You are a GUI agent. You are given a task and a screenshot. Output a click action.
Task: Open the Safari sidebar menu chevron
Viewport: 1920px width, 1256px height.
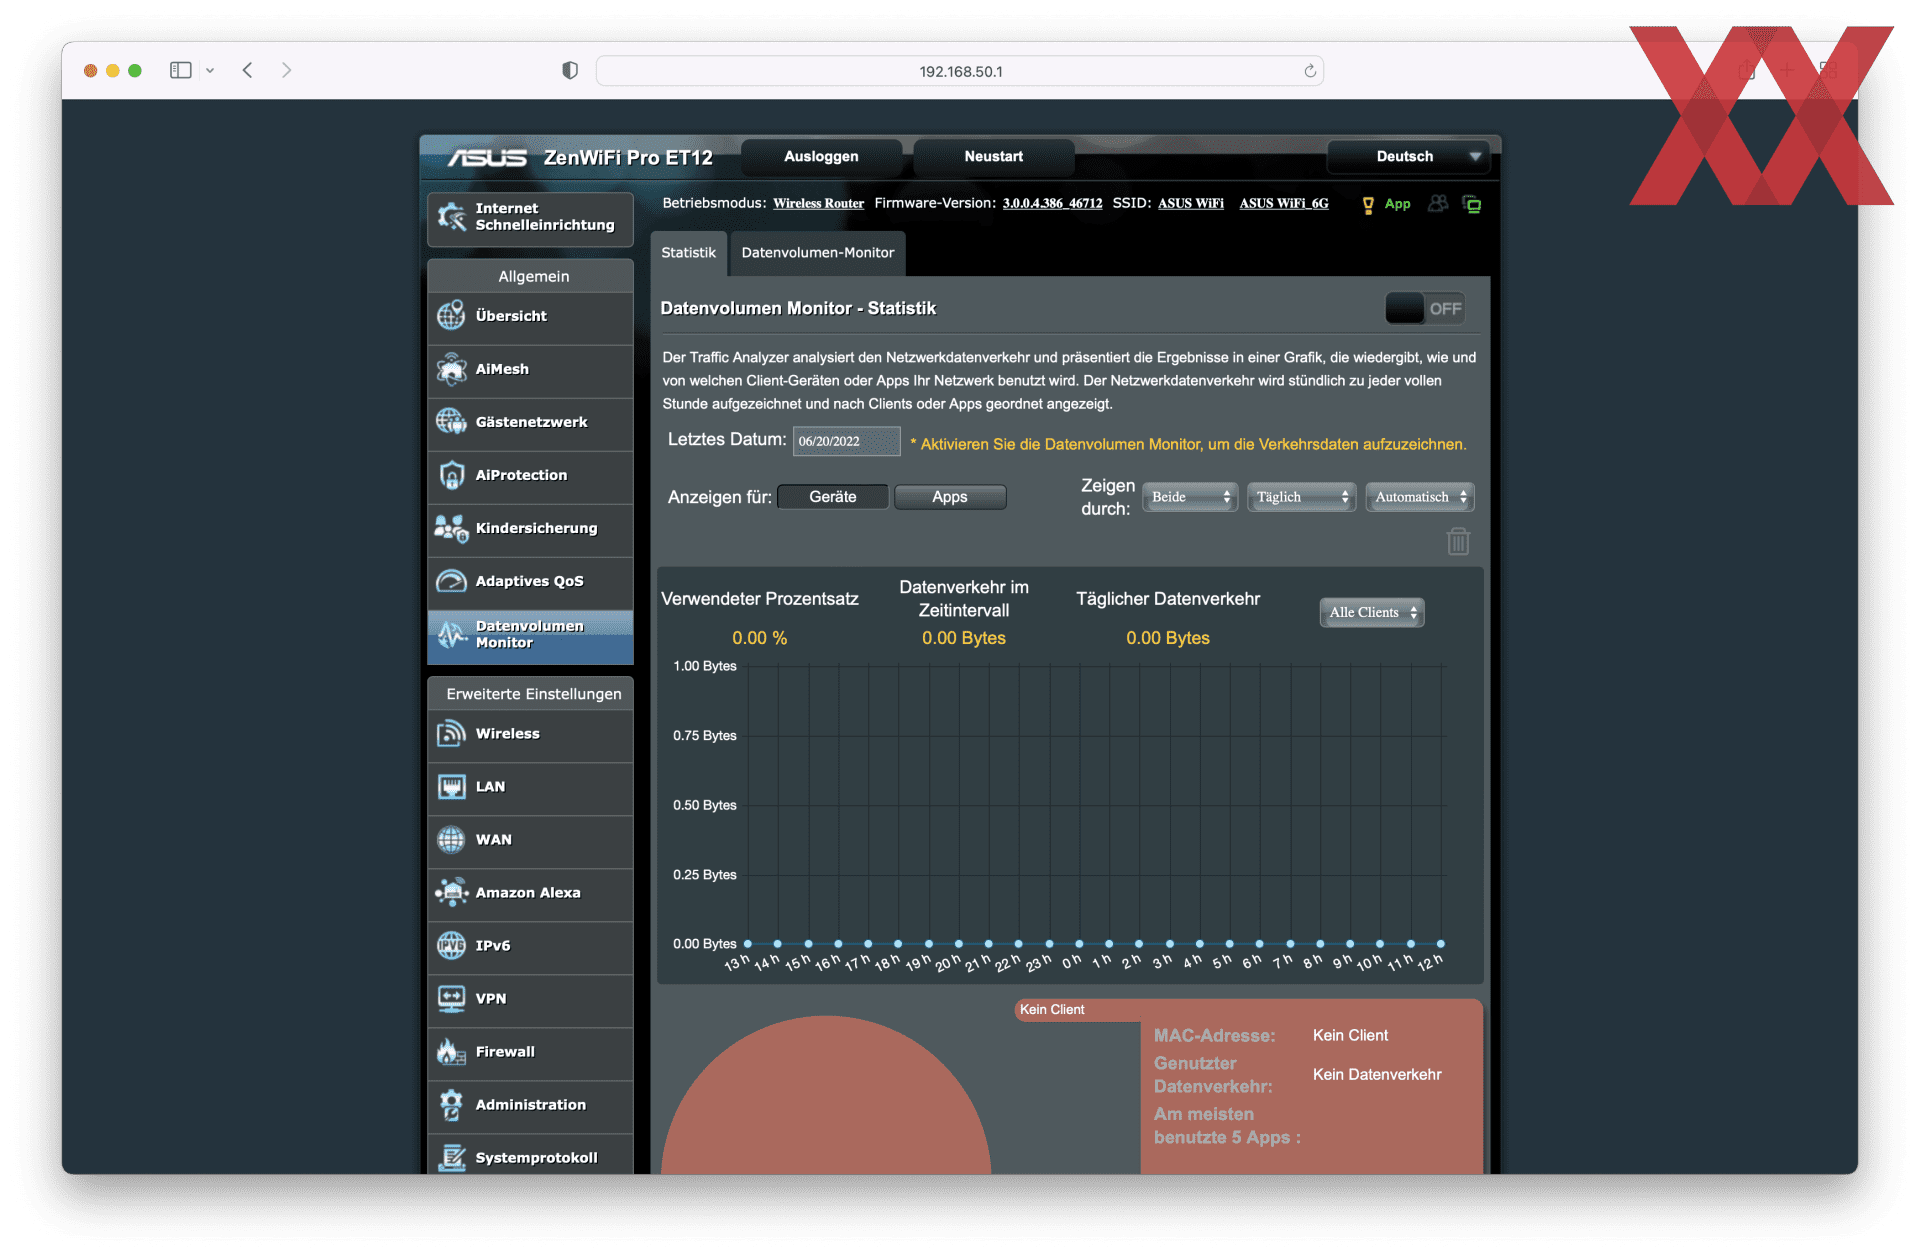point(210,71)
